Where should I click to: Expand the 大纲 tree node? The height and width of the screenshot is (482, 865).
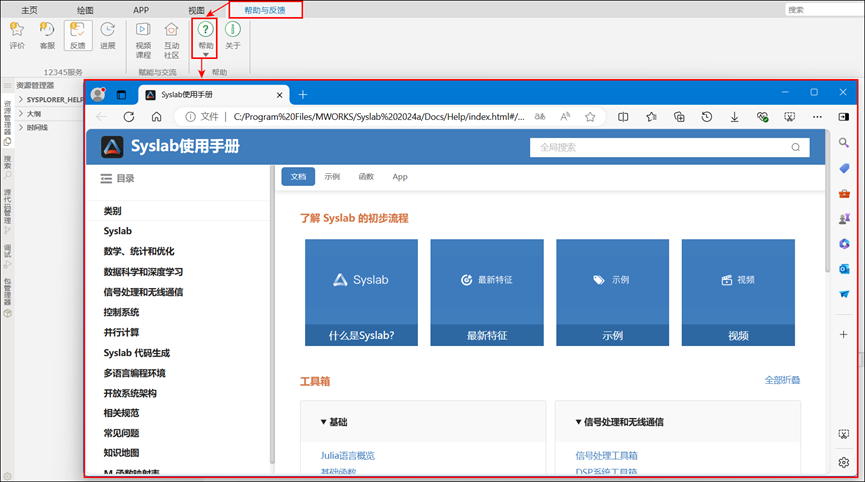pyautogui.click(x=21, y=114)
